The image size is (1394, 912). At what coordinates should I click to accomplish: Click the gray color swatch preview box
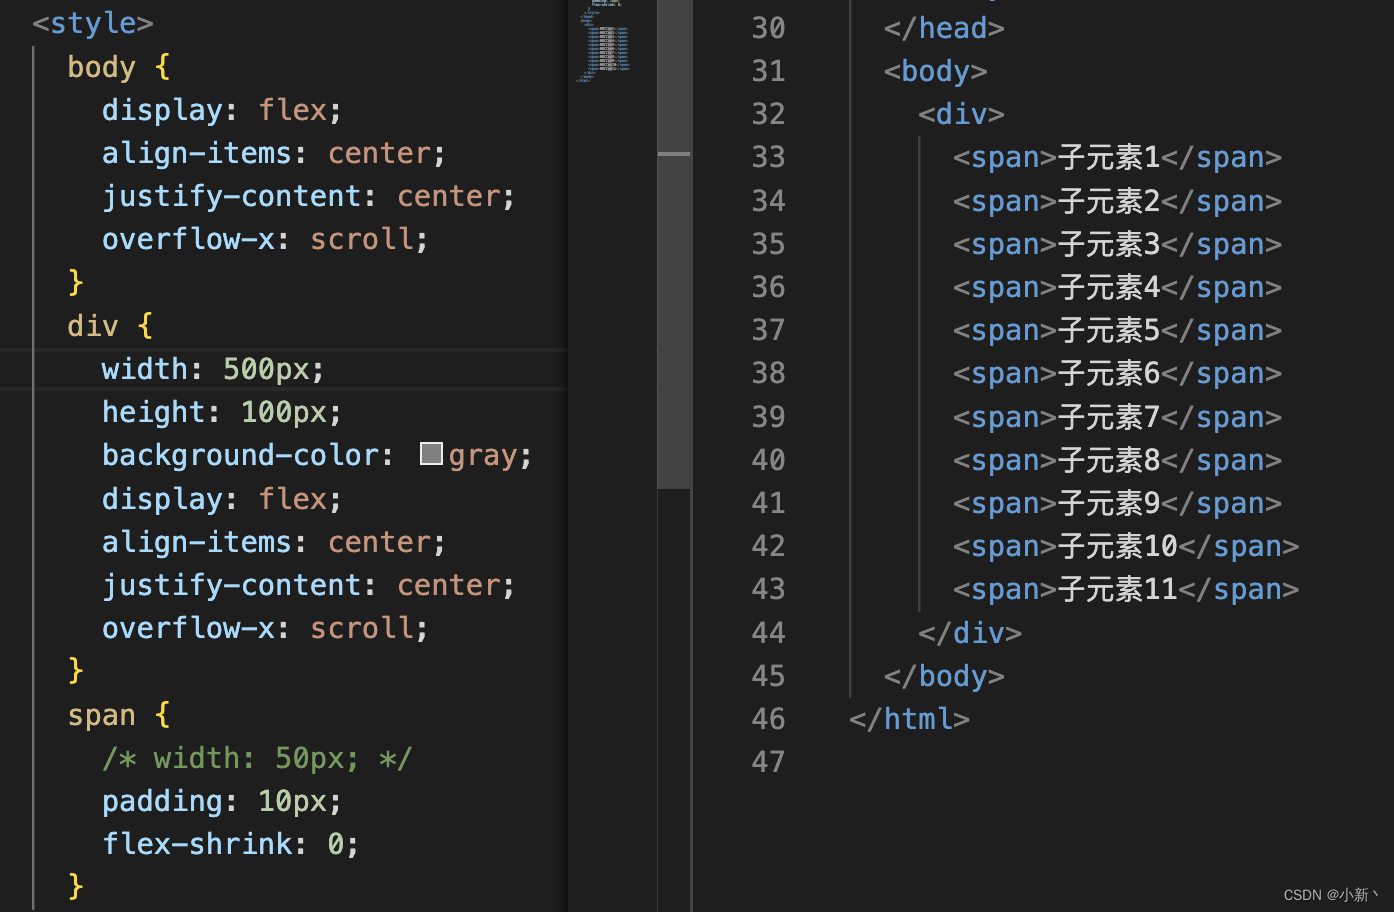(430, 453)
